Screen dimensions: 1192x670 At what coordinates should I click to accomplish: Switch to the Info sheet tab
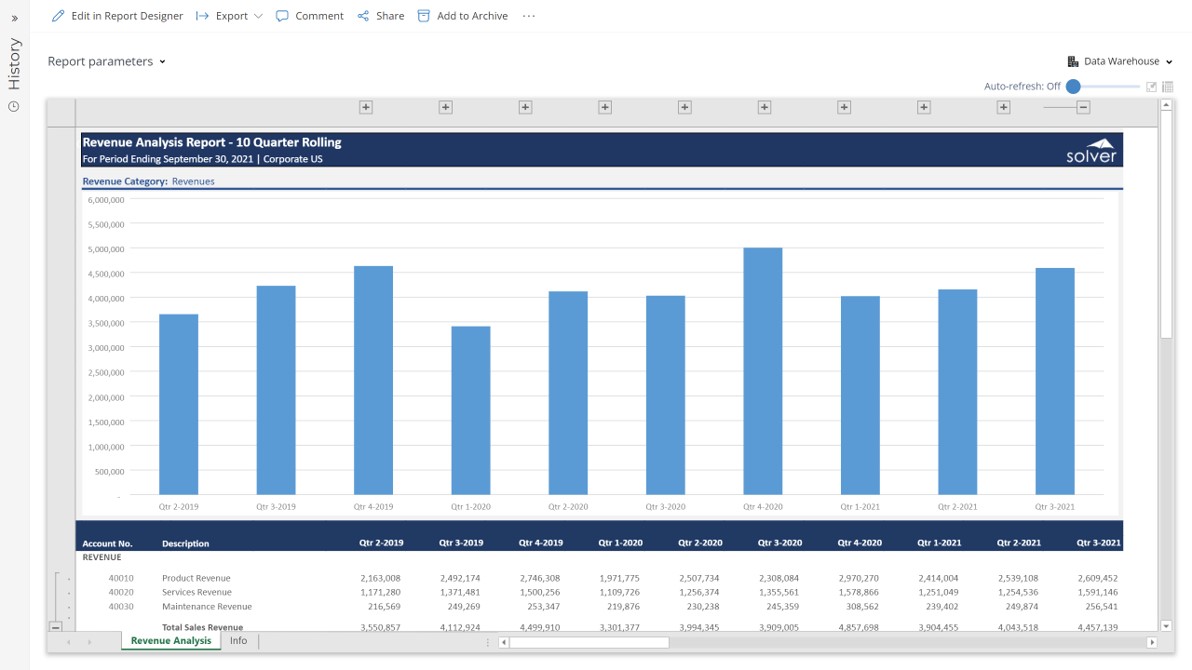tap(238, 641)
